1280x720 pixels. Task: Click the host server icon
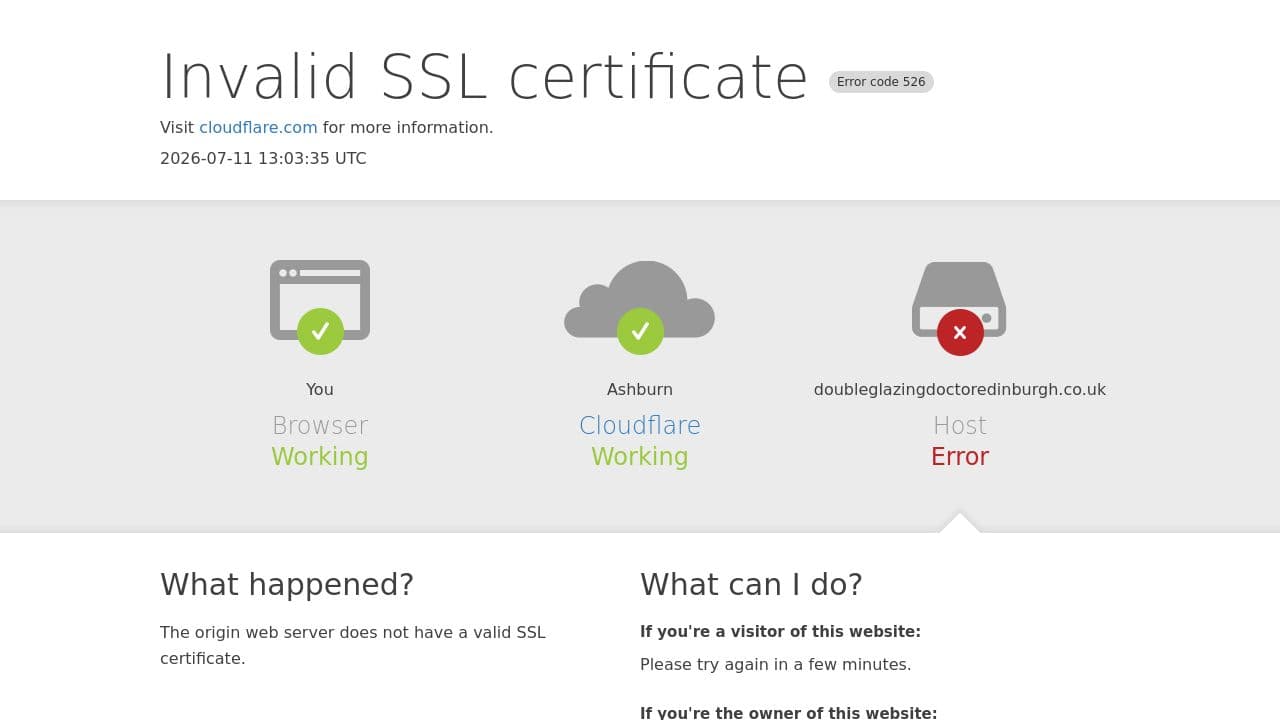coord(959,299)
